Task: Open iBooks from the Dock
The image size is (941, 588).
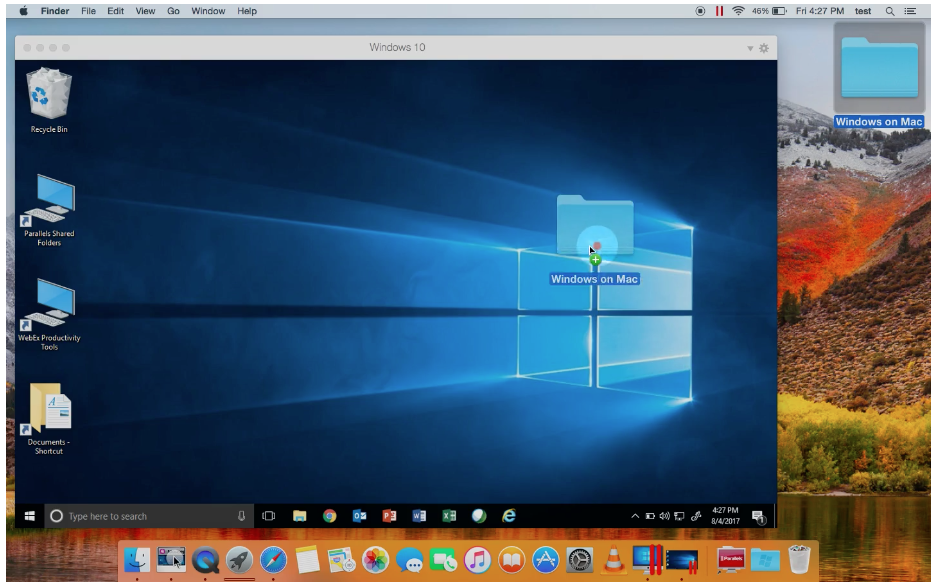Action: coord(511,560)
